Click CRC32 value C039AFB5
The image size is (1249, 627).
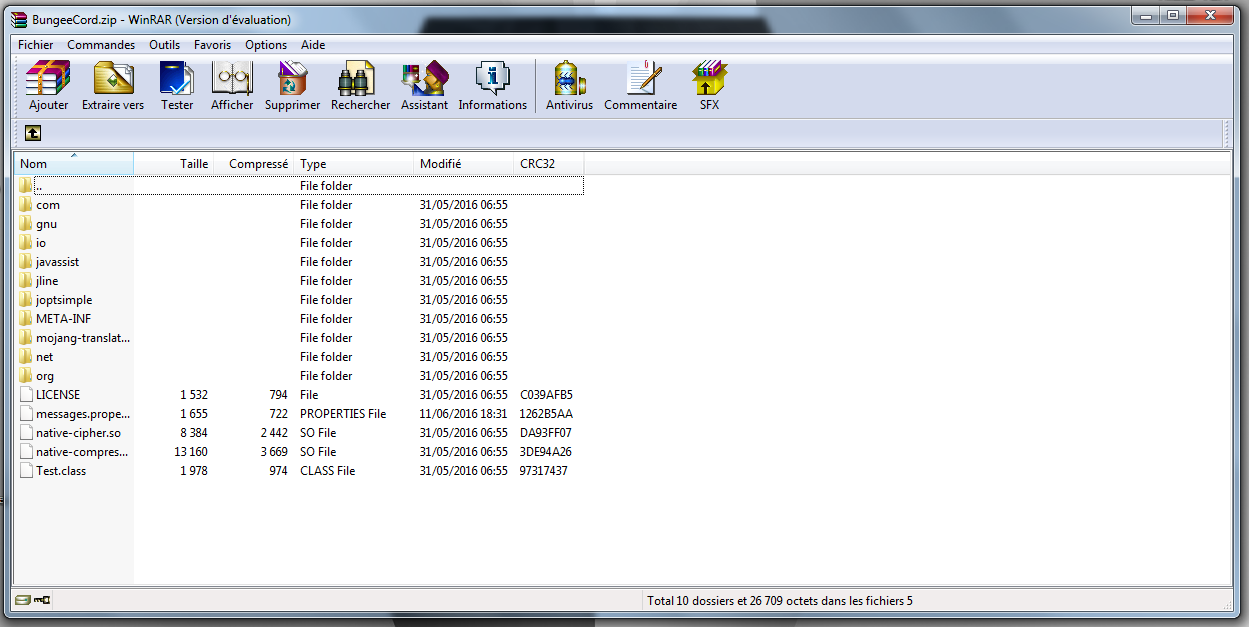pyautogui.click(x=546, y=394)
